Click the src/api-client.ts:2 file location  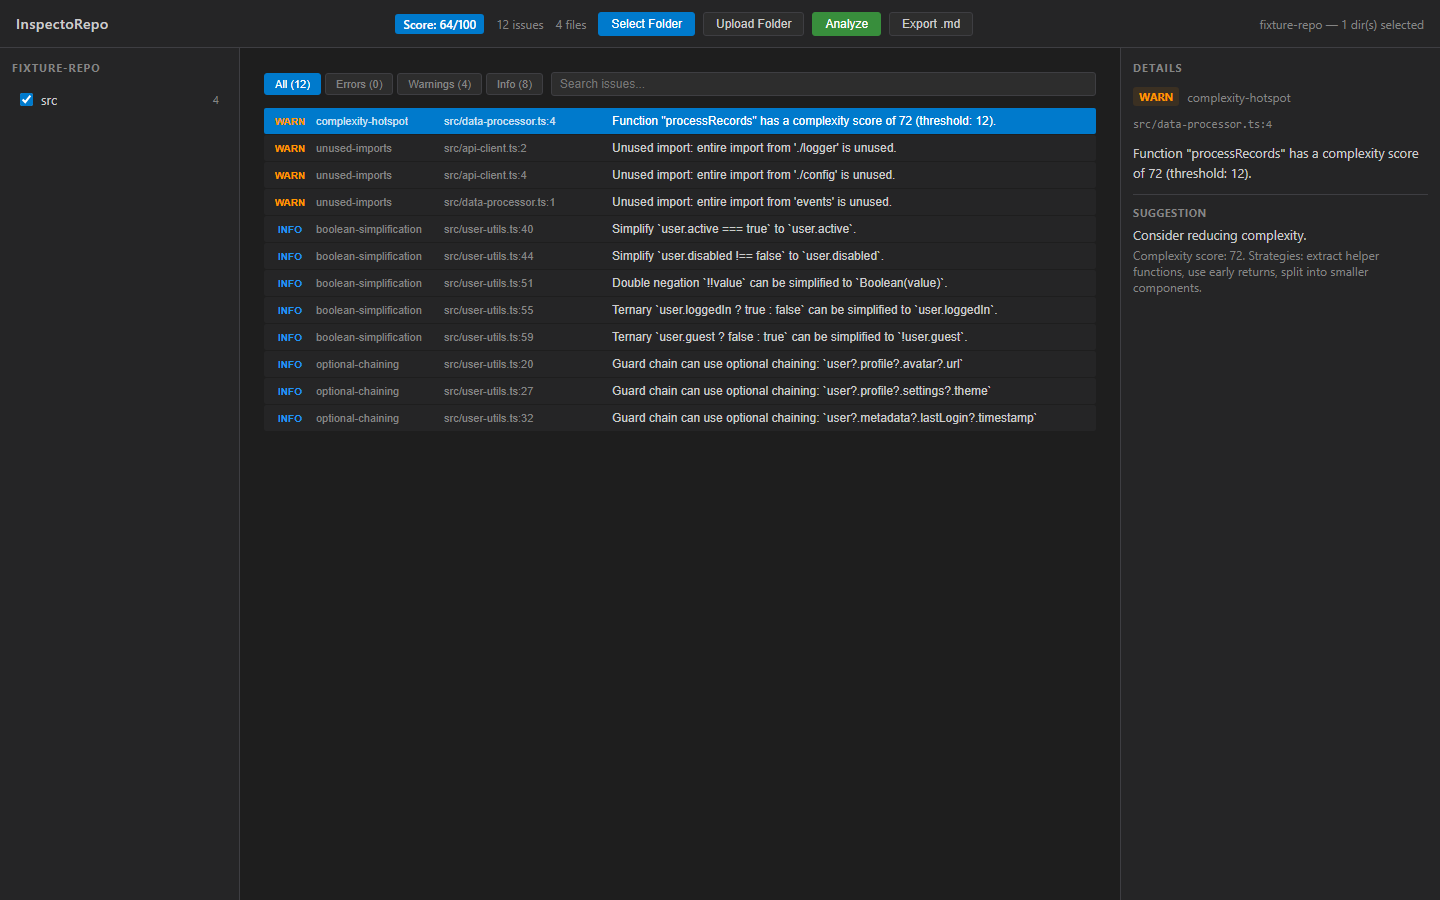pyautogui.click(x=485, y=148)
